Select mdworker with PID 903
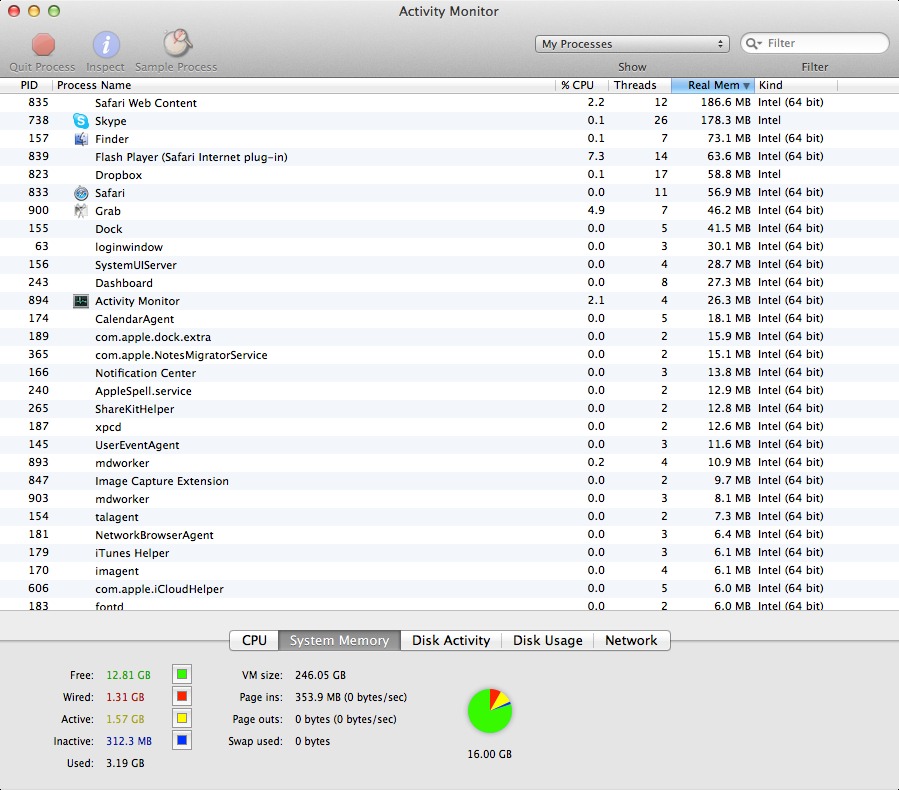 [x=450, y=498]
